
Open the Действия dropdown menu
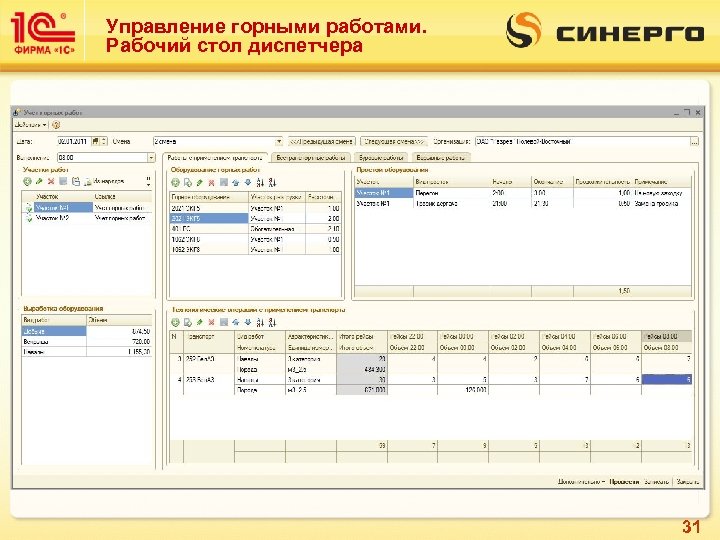click(x=30, y=125)
